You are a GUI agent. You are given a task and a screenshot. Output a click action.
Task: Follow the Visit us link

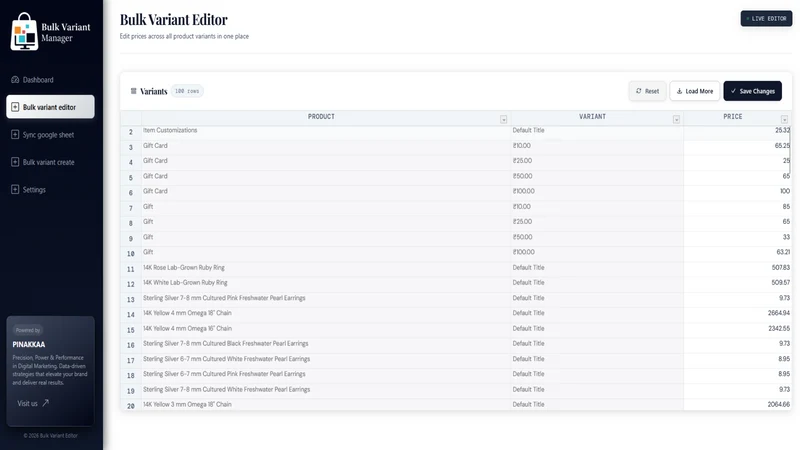click(x=33, y=403)
